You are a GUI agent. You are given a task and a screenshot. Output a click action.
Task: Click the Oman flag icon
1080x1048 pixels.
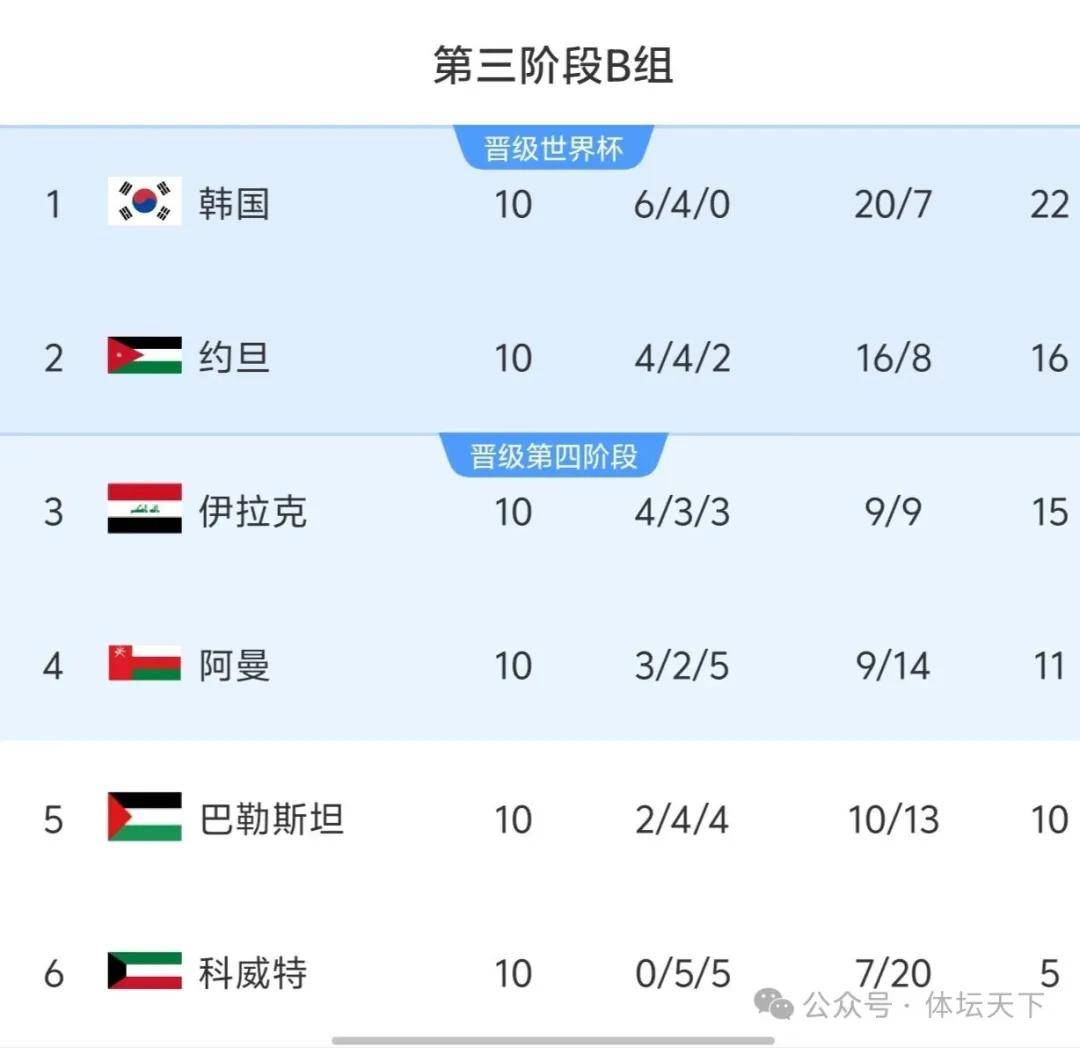tap(145, 664)
